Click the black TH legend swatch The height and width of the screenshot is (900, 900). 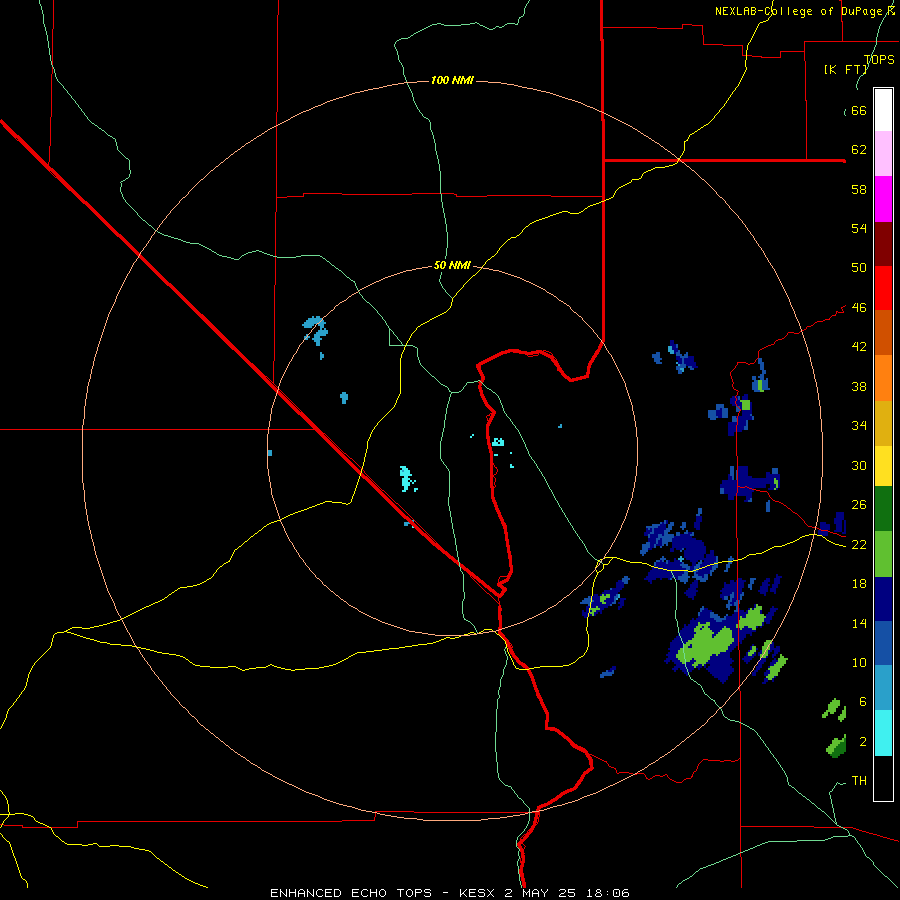(x=883, y=778)
